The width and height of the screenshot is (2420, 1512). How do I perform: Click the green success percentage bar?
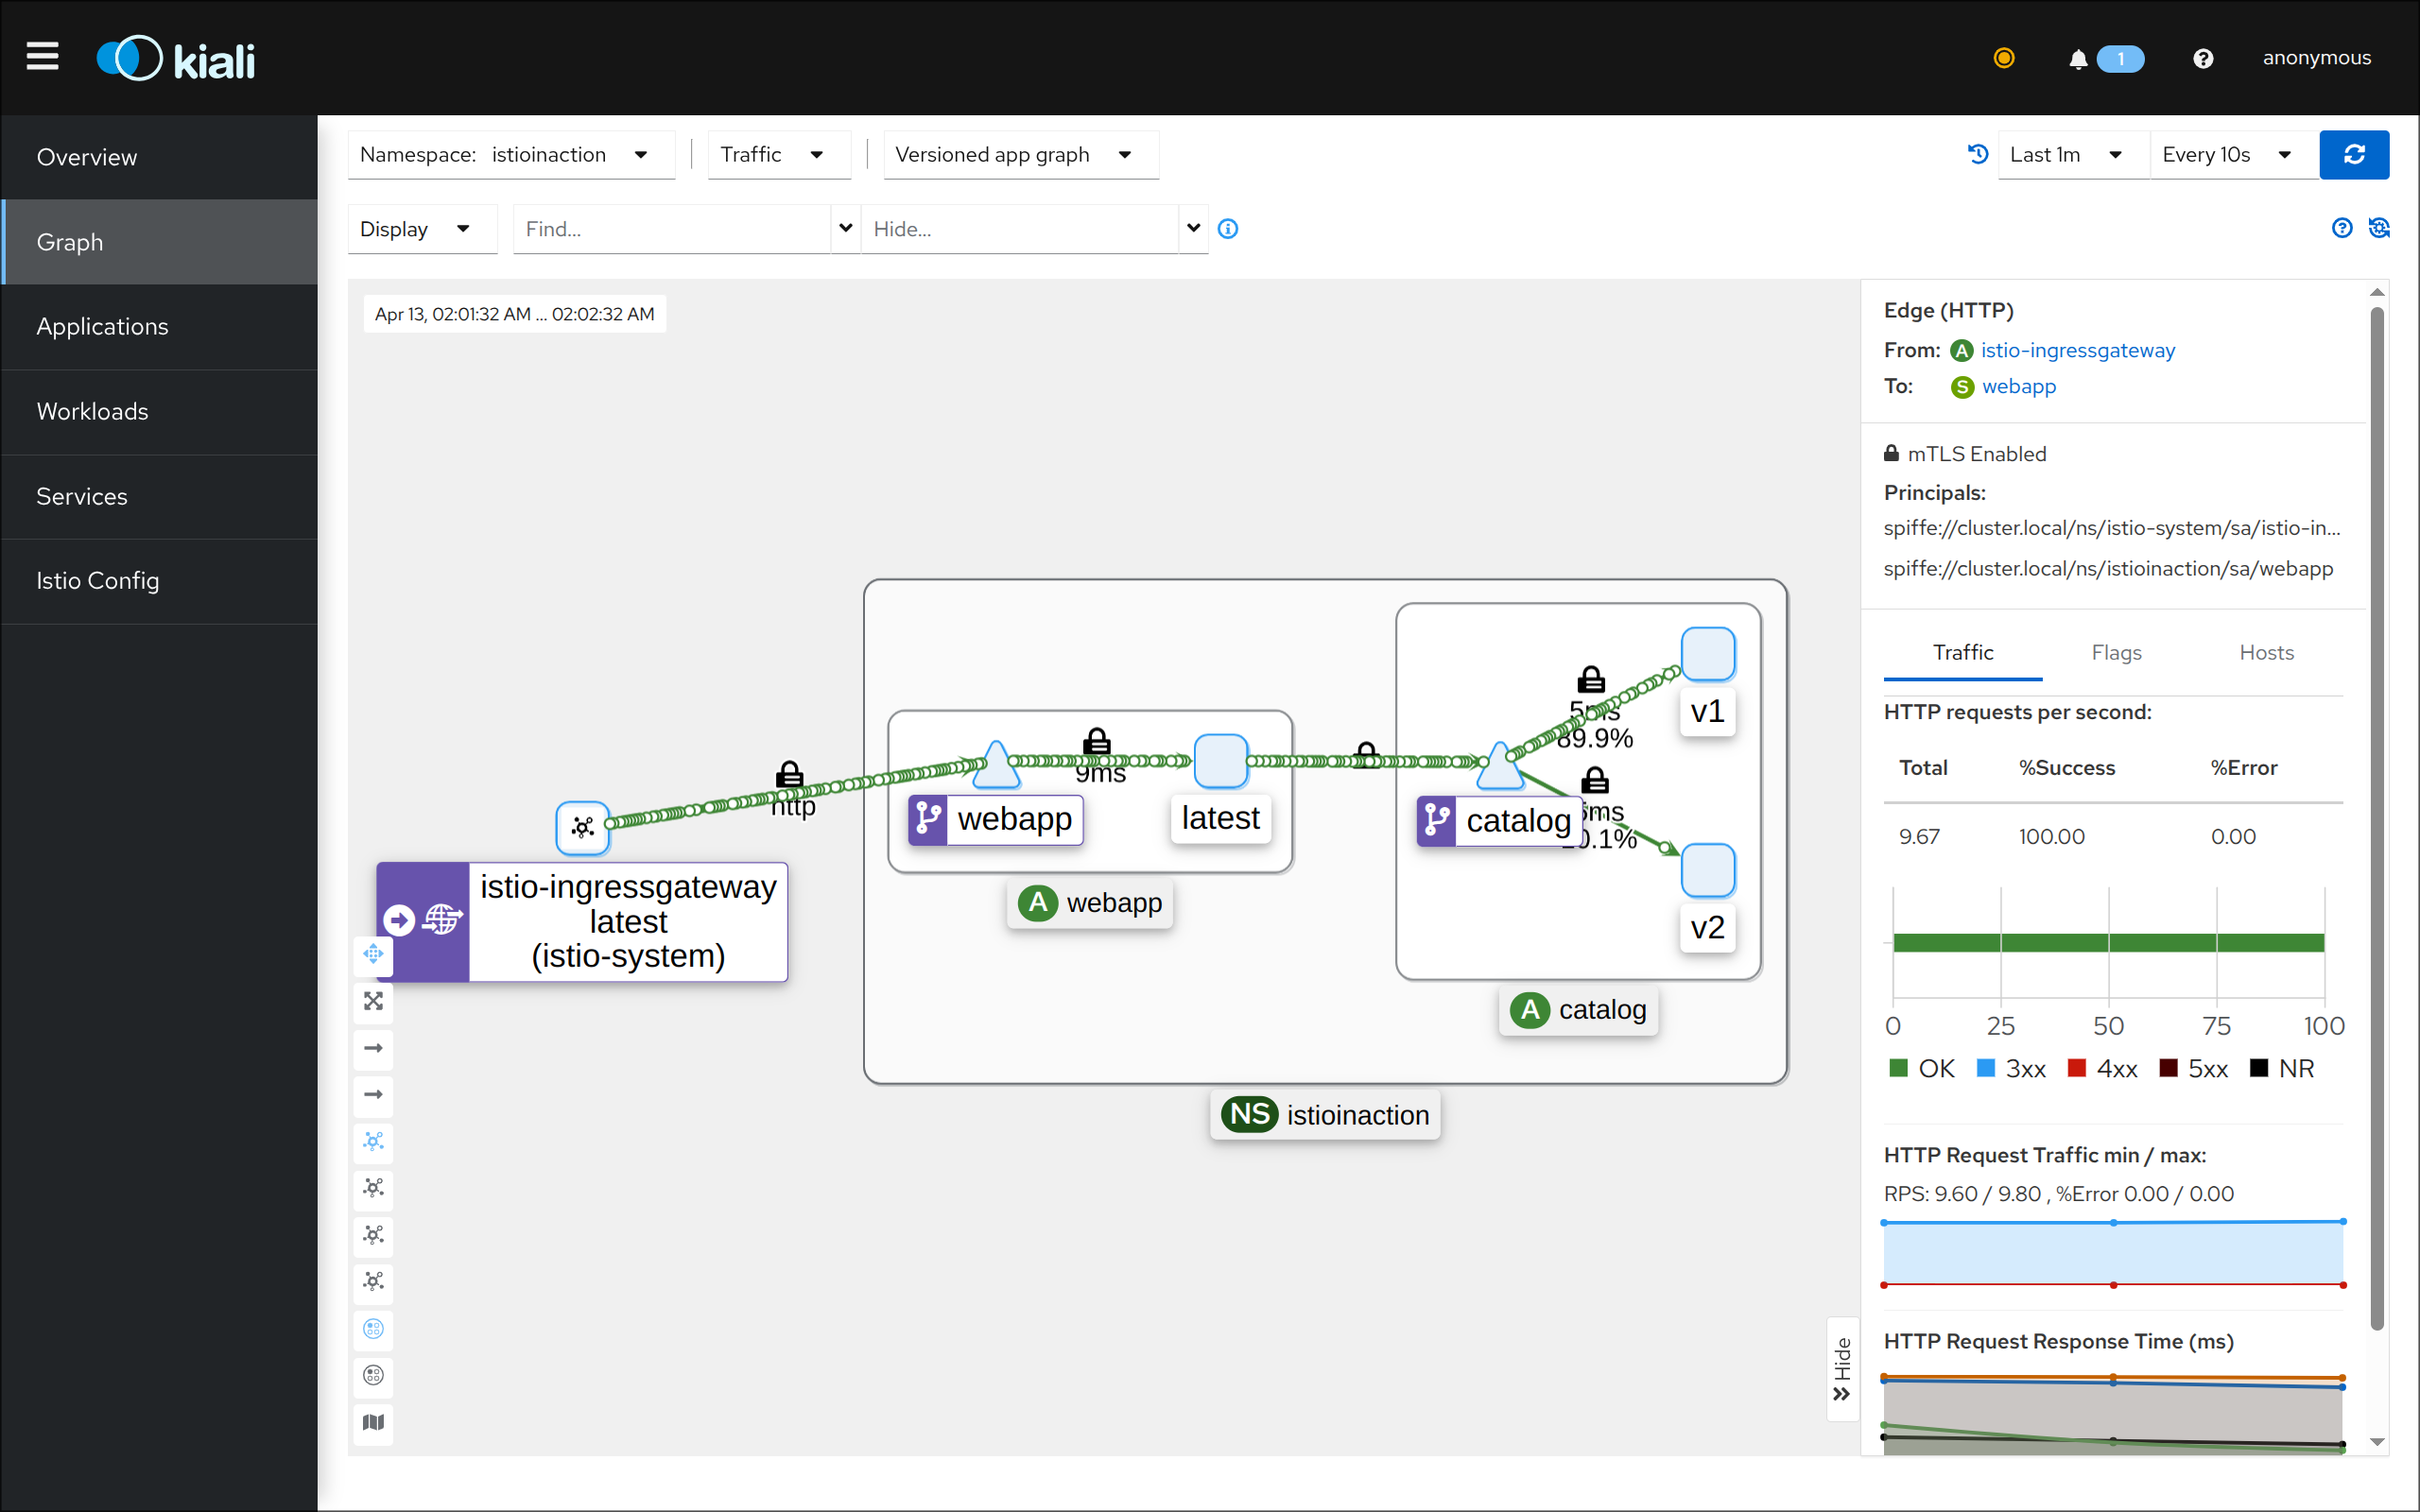[2108, 942]
